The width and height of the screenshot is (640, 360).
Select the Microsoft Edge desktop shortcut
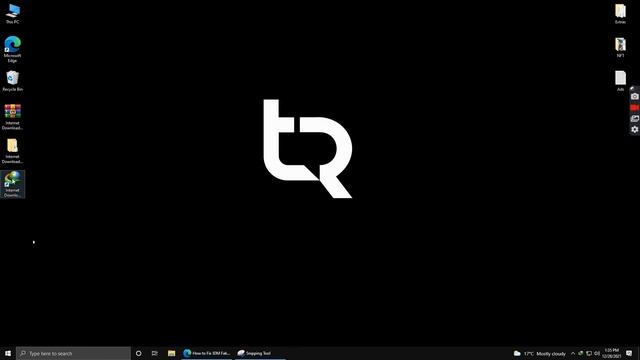(13, 49)
